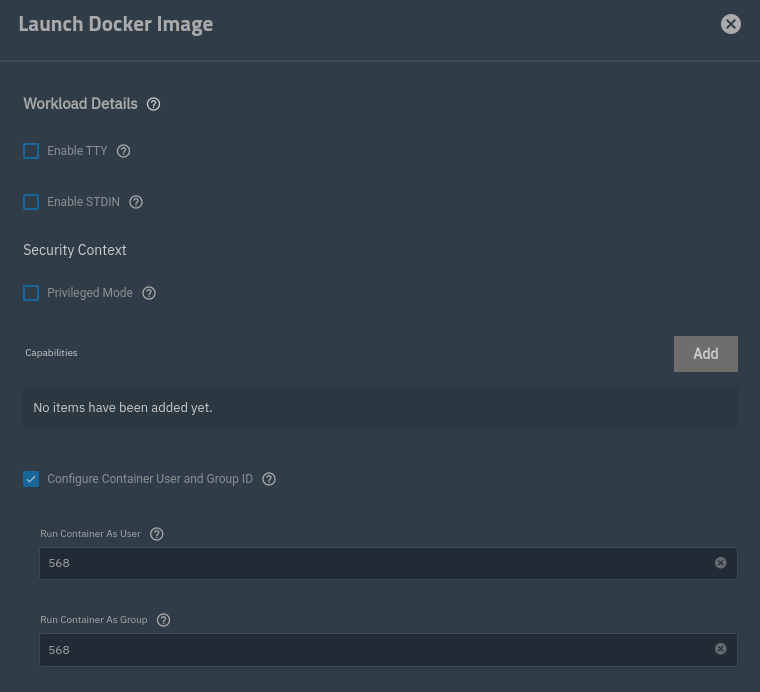Click the Launch Docker Image title text
This screenshot has width=760, height=692.
pyautogui.click(x=116, y=25)
